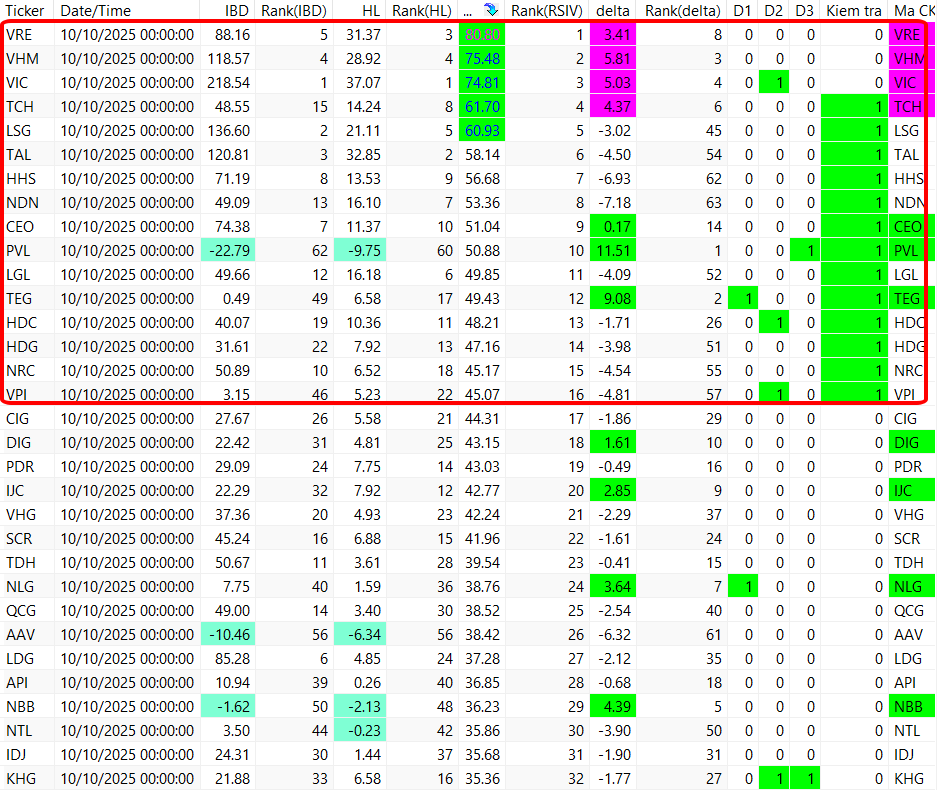
Task: Click IBD value 136.60 in LSG row
Action: click(x=228, y=130)
